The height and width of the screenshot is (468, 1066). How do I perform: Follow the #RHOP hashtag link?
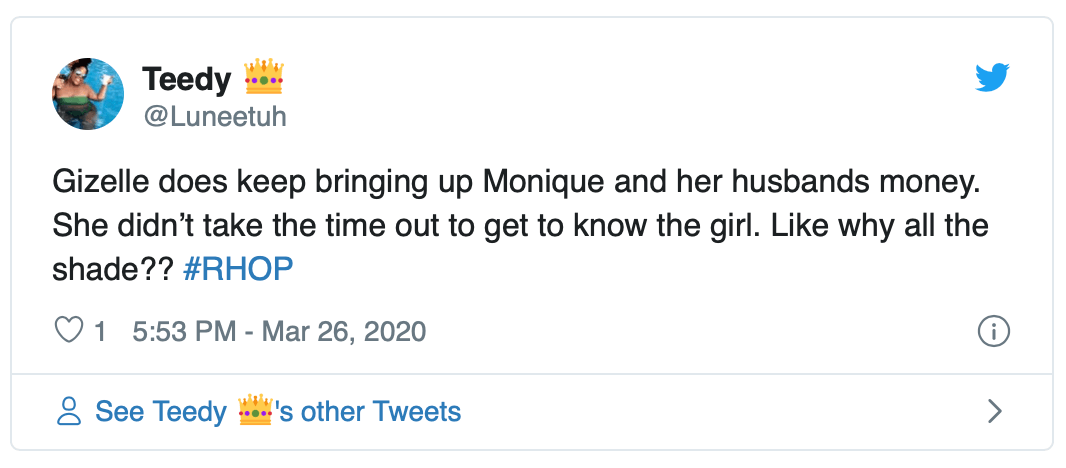click(238, 271)
